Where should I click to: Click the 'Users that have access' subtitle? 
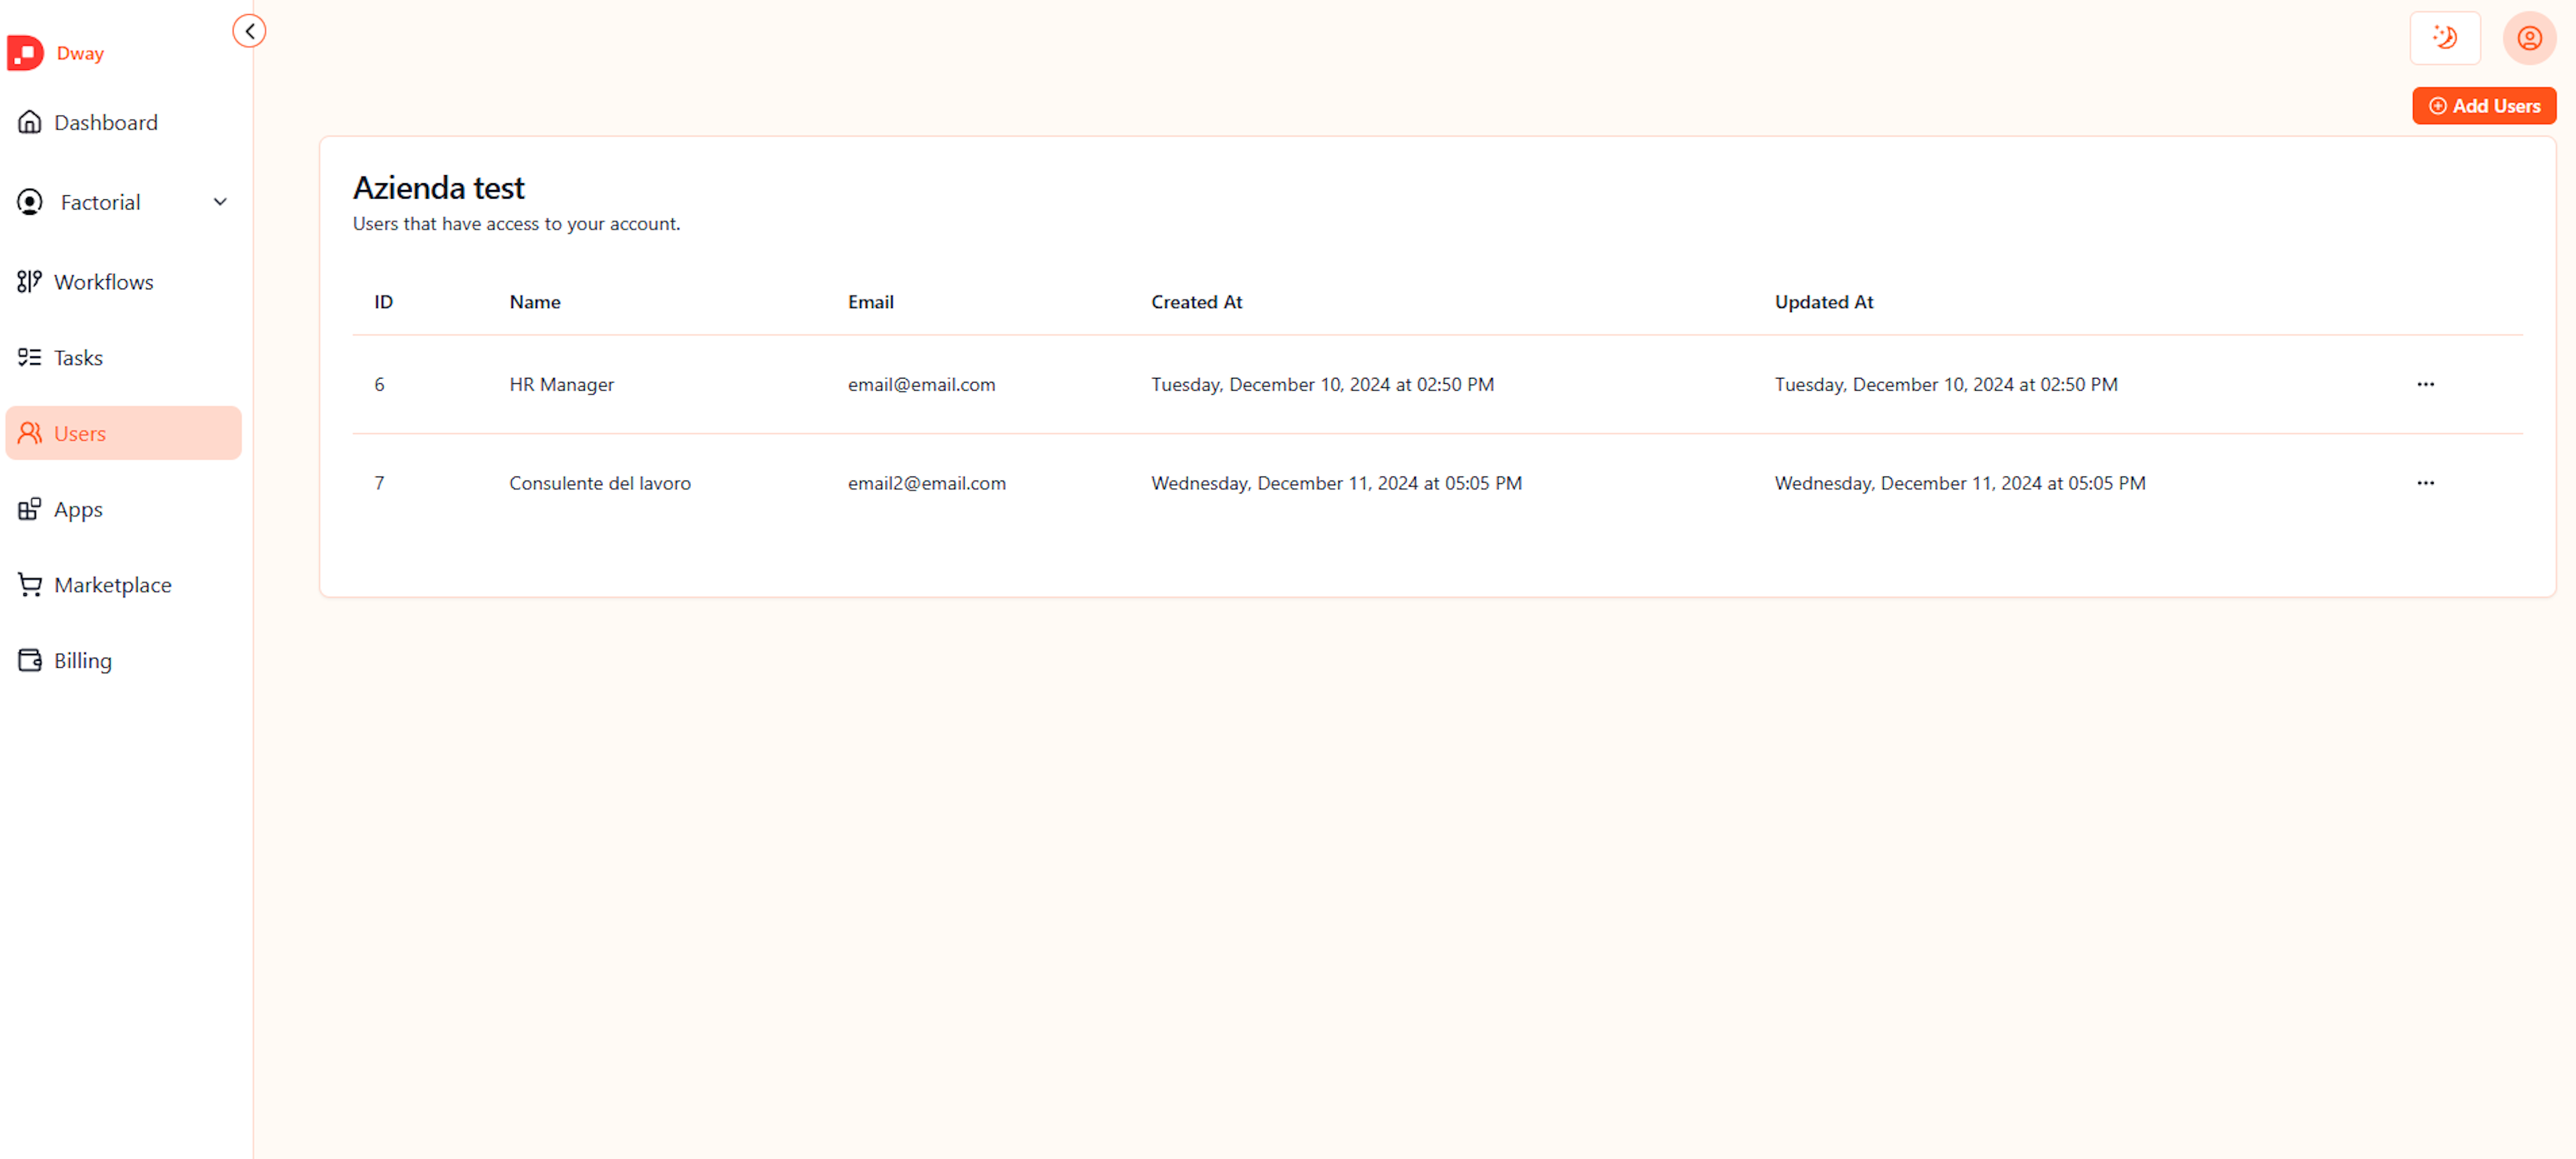[516, 224]
